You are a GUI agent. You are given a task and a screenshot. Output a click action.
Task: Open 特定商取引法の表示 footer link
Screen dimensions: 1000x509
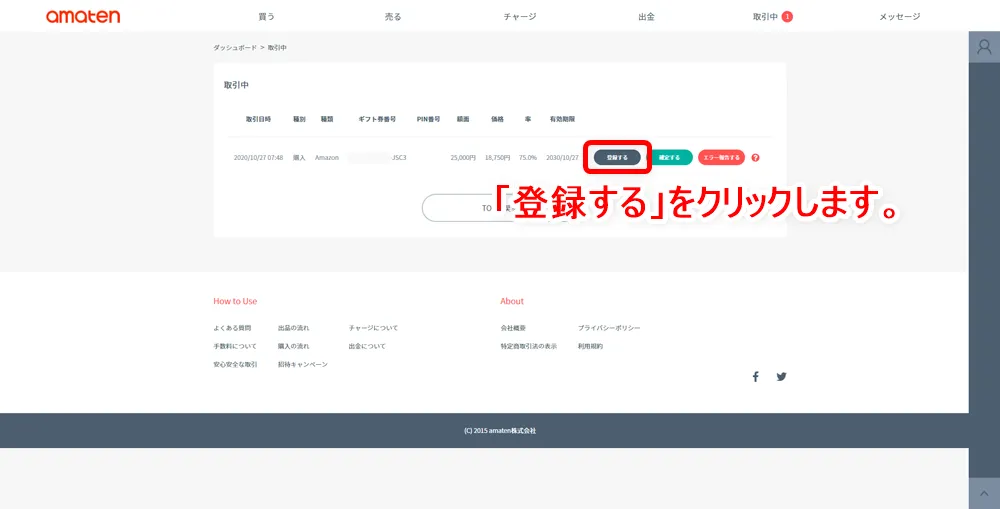(529, 346)
